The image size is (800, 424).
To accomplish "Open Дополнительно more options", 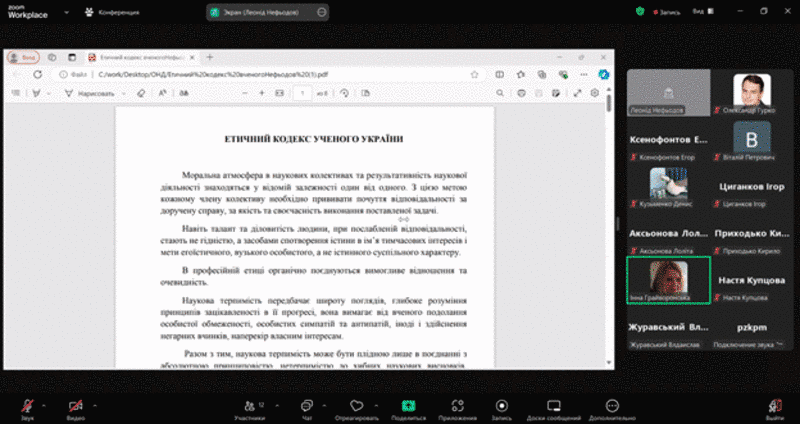I will (612, 410).
